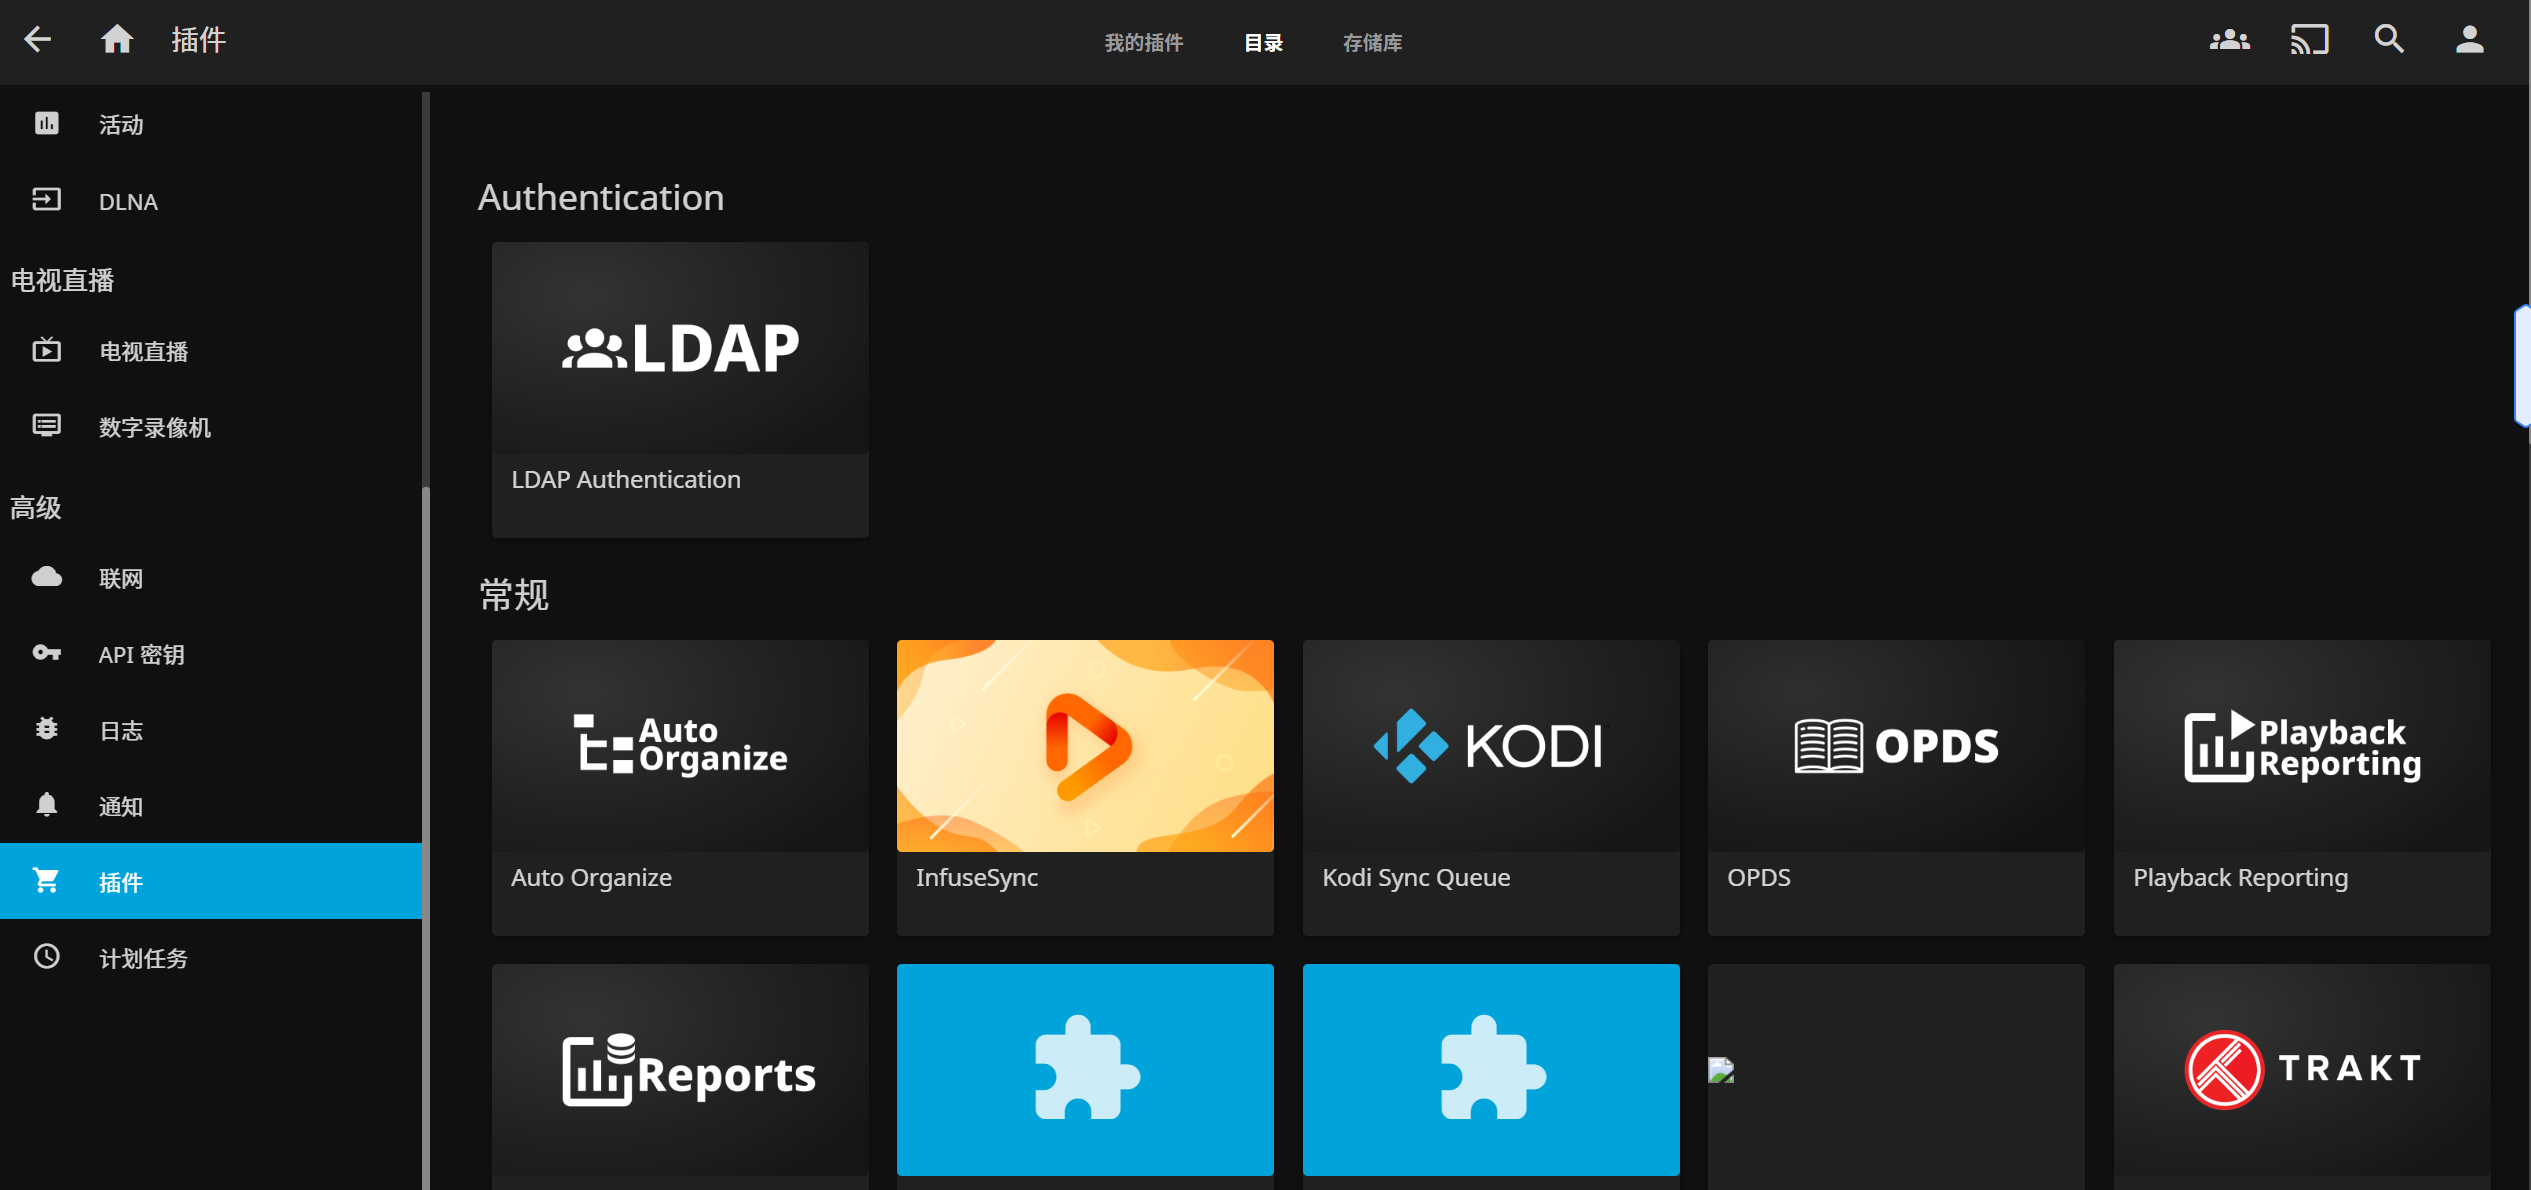This screenshot has height=1190, width=2531.
Task: Open 电视直播 sidebar item
Action: click(211, 351)
